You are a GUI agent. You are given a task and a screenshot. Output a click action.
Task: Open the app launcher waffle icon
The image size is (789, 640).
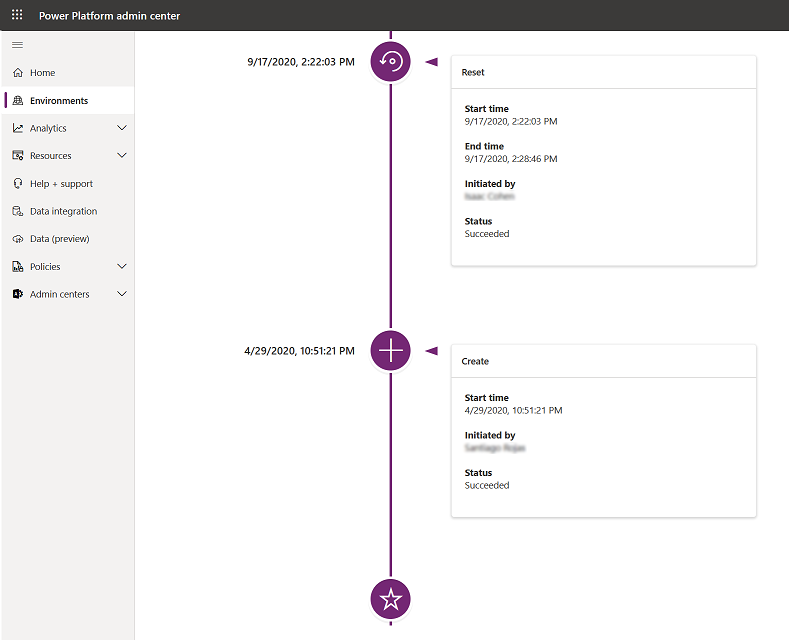click(x=17, y=15)
